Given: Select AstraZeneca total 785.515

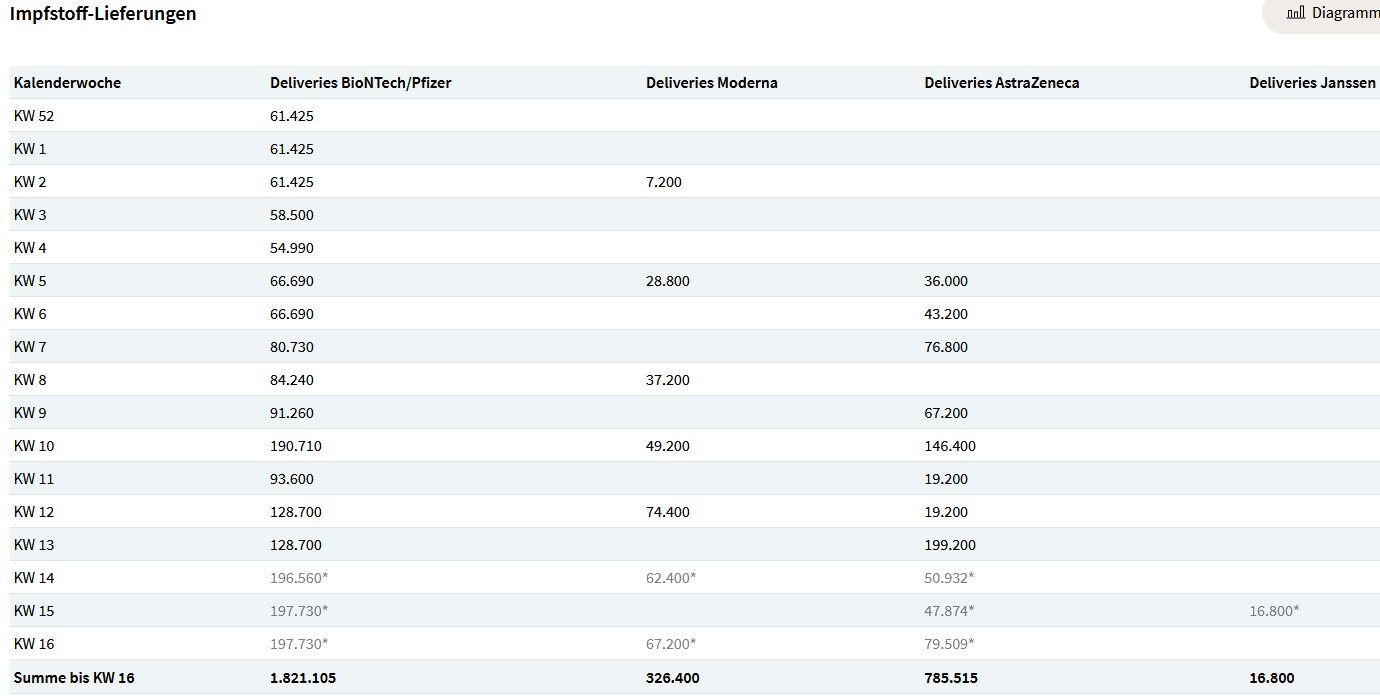Looking at the screenshot, I should [x=951, y=678].
